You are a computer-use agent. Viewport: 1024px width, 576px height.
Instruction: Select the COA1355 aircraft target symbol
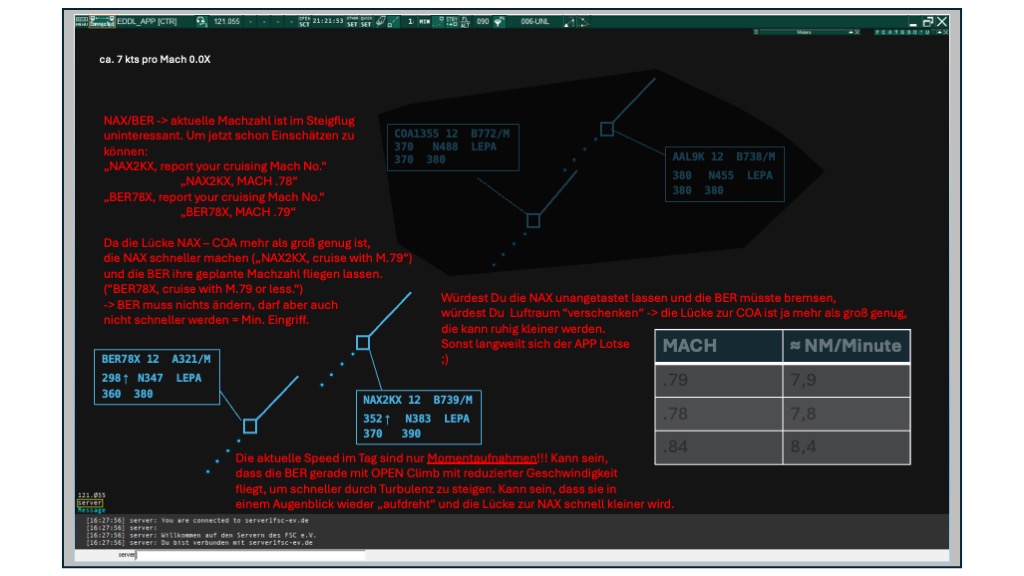click(533, 221)
